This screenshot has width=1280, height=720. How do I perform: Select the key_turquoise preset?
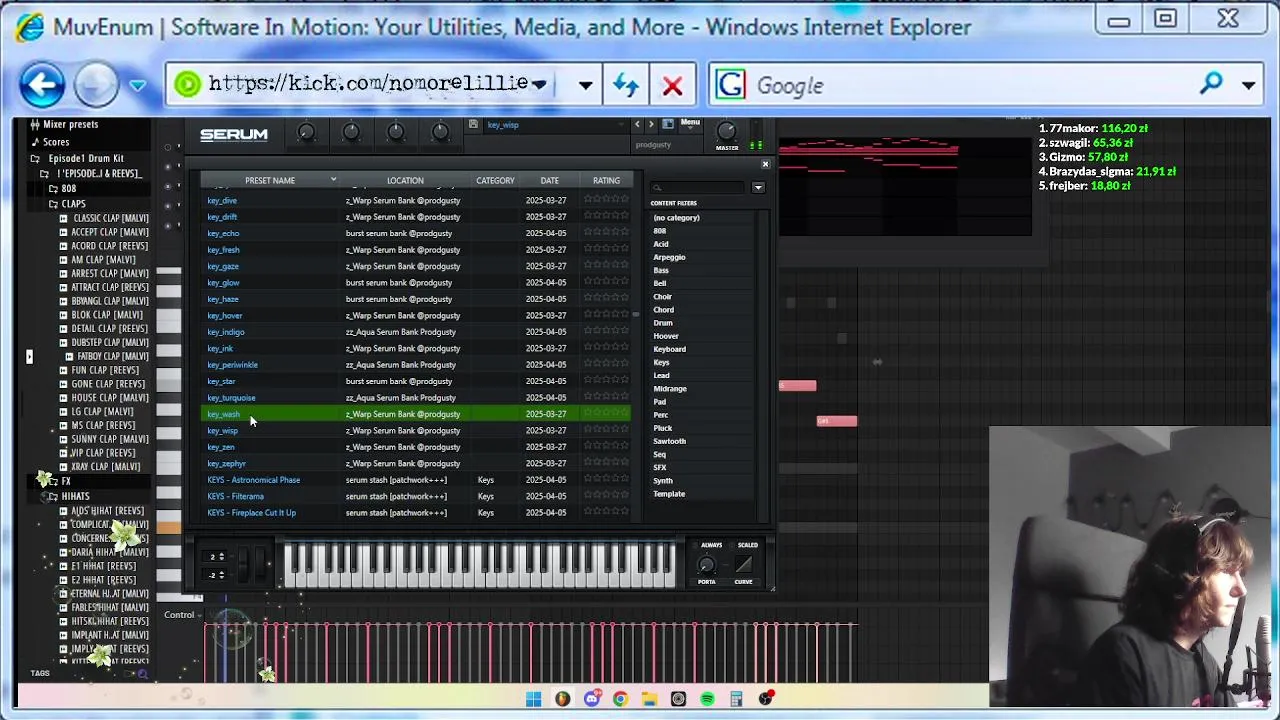point(231,398)
